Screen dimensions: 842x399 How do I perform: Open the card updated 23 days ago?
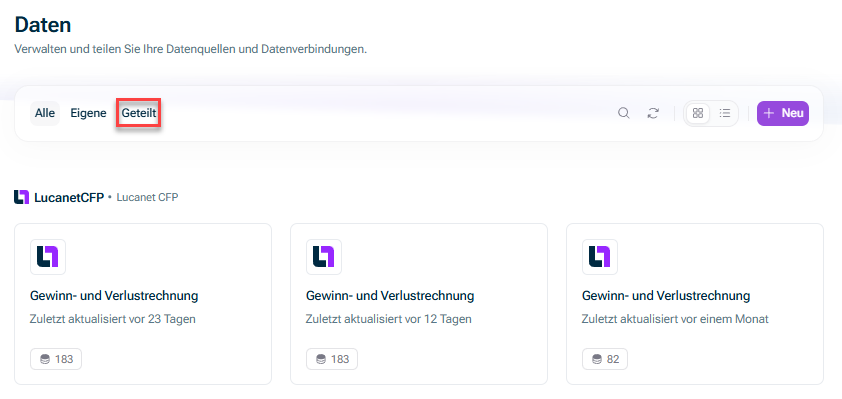pyautogui.click(x=143, y=304)
